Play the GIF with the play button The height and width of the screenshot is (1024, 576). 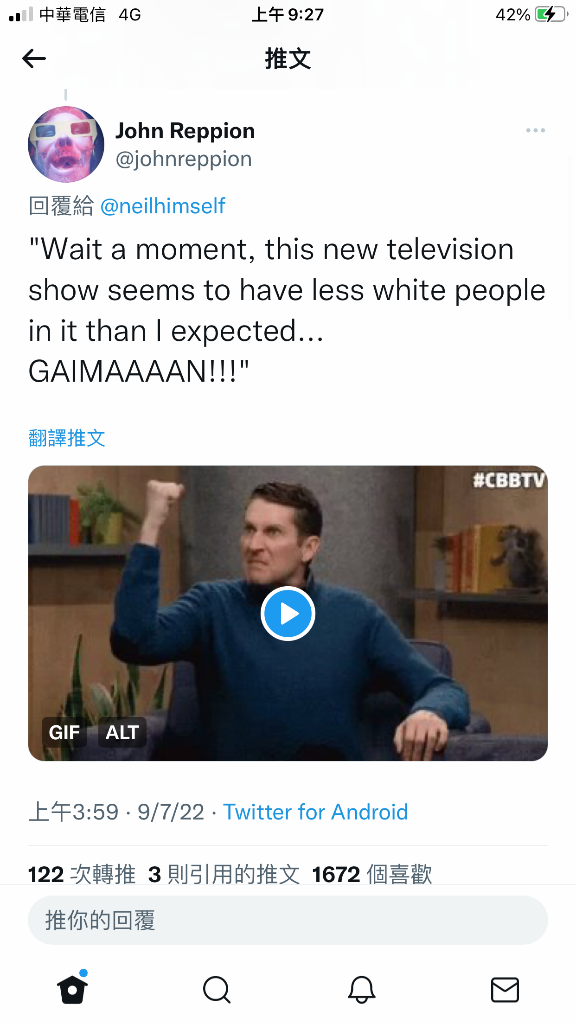[288, 613]
